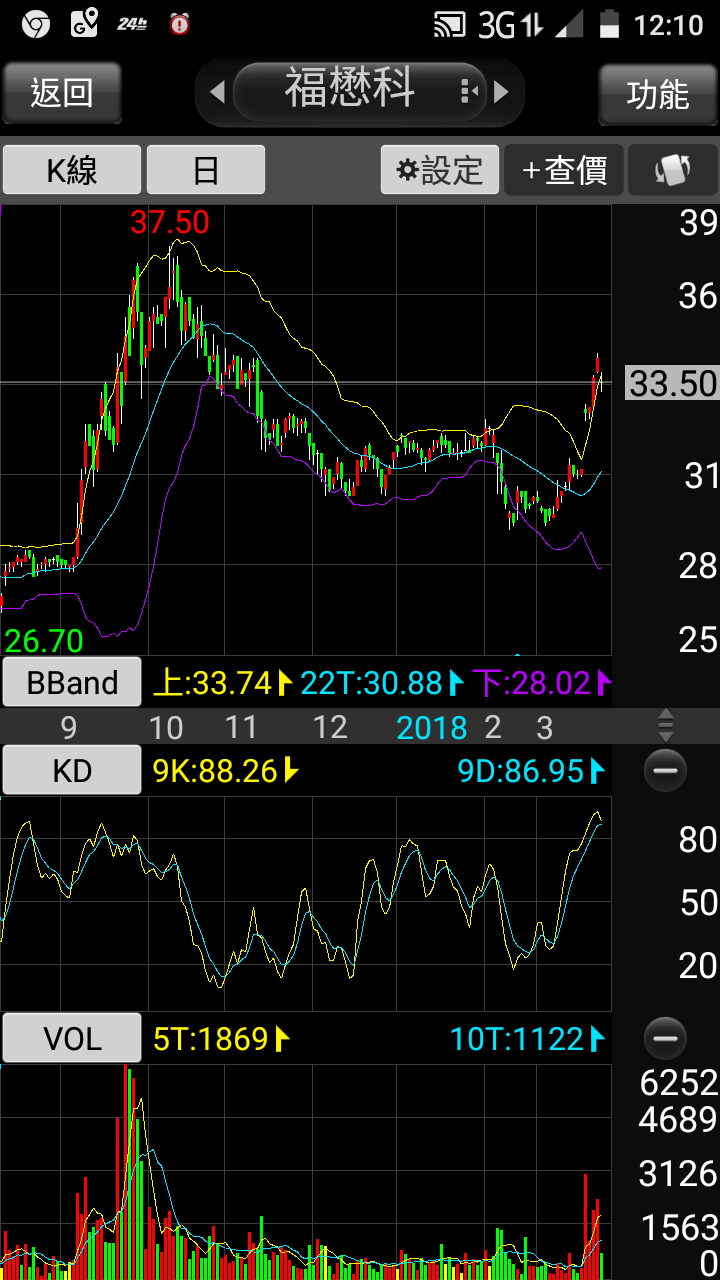This screenshot has height=1280, width=720.
Task: Go to previous stock with left arrow
Action: pos(217,93)
